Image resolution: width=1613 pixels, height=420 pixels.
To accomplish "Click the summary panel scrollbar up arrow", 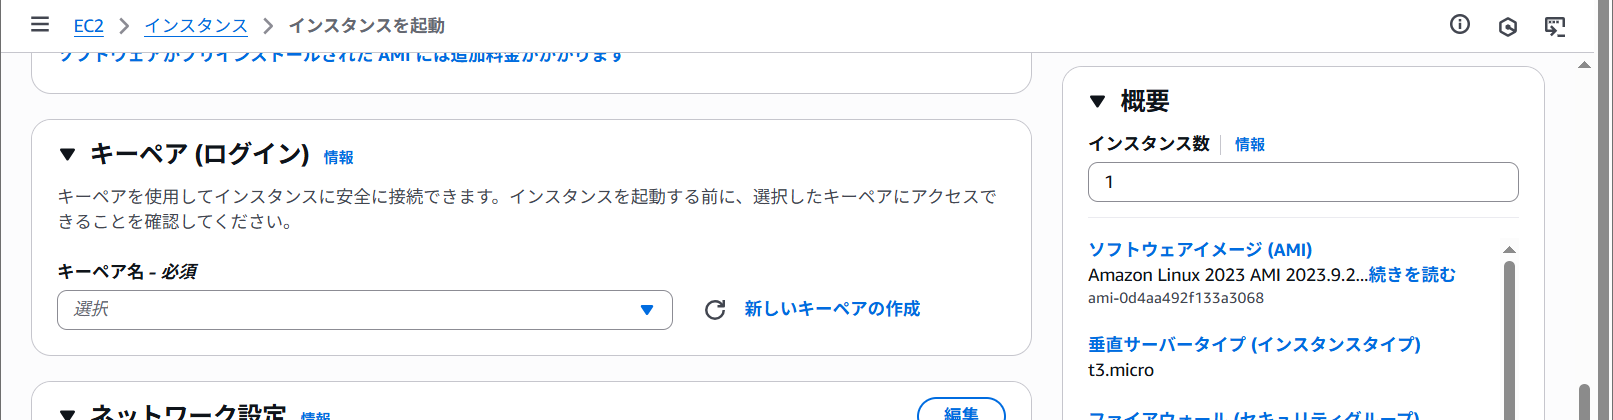I will (1509, 250).
